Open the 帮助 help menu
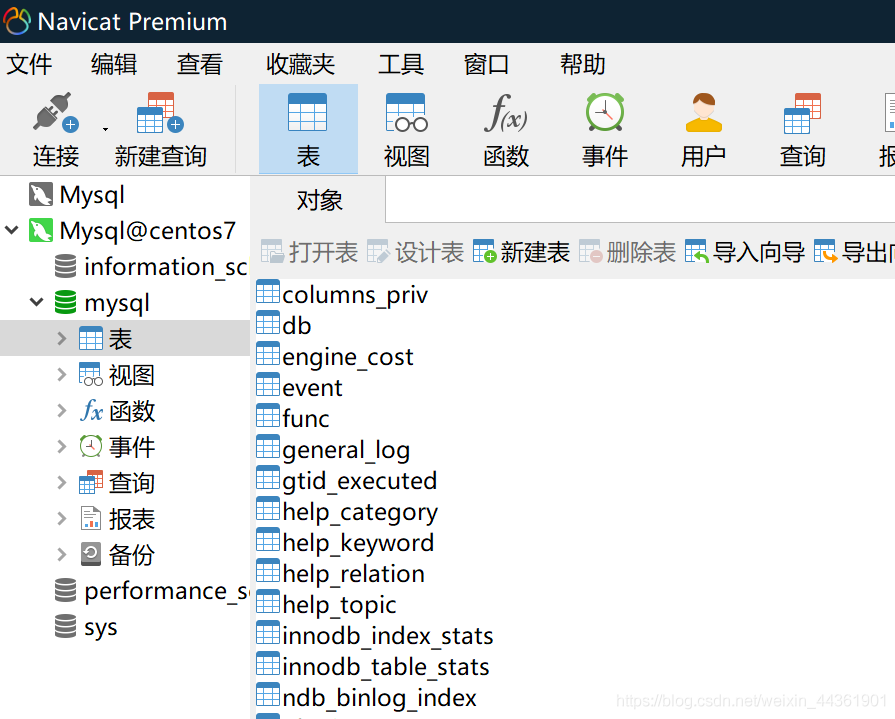 582,64
